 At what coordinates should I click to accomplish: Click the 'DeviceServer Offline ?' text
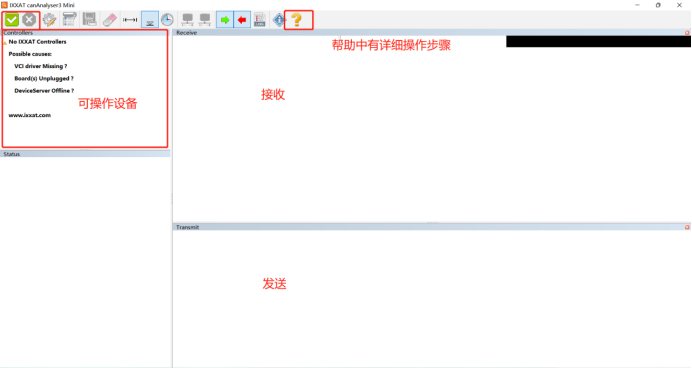(44, 91)
